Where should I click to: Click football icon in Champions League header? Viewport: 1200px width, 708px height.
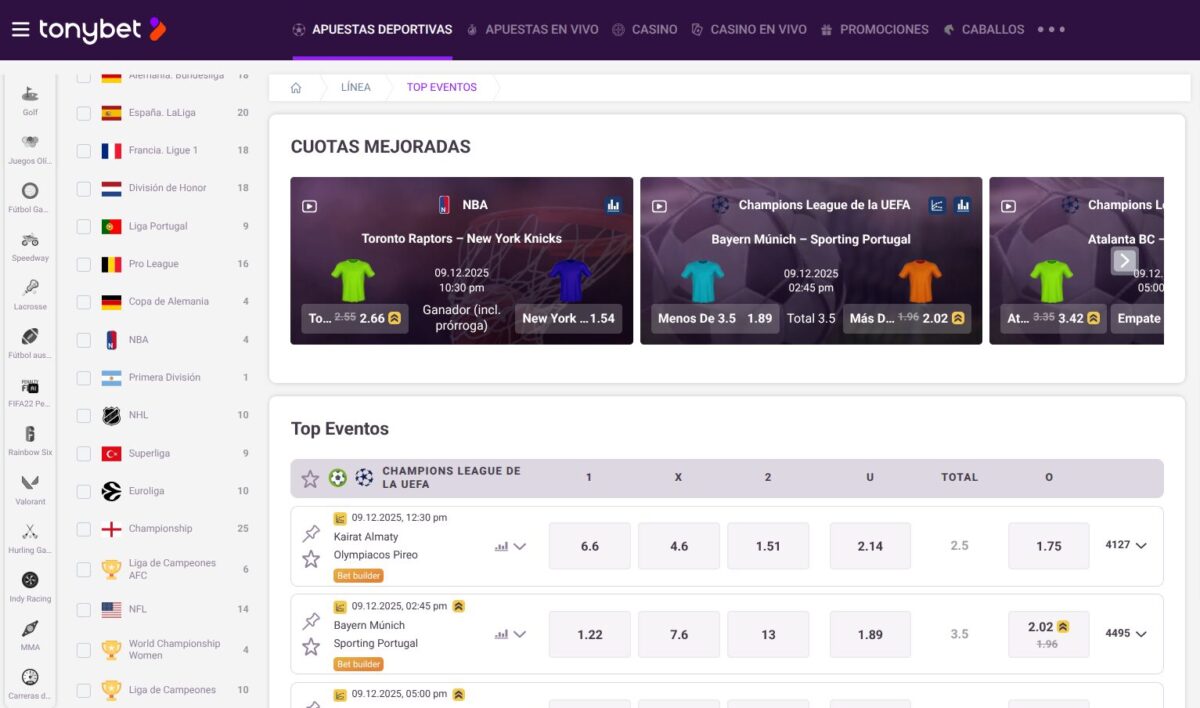coord(338,478)
